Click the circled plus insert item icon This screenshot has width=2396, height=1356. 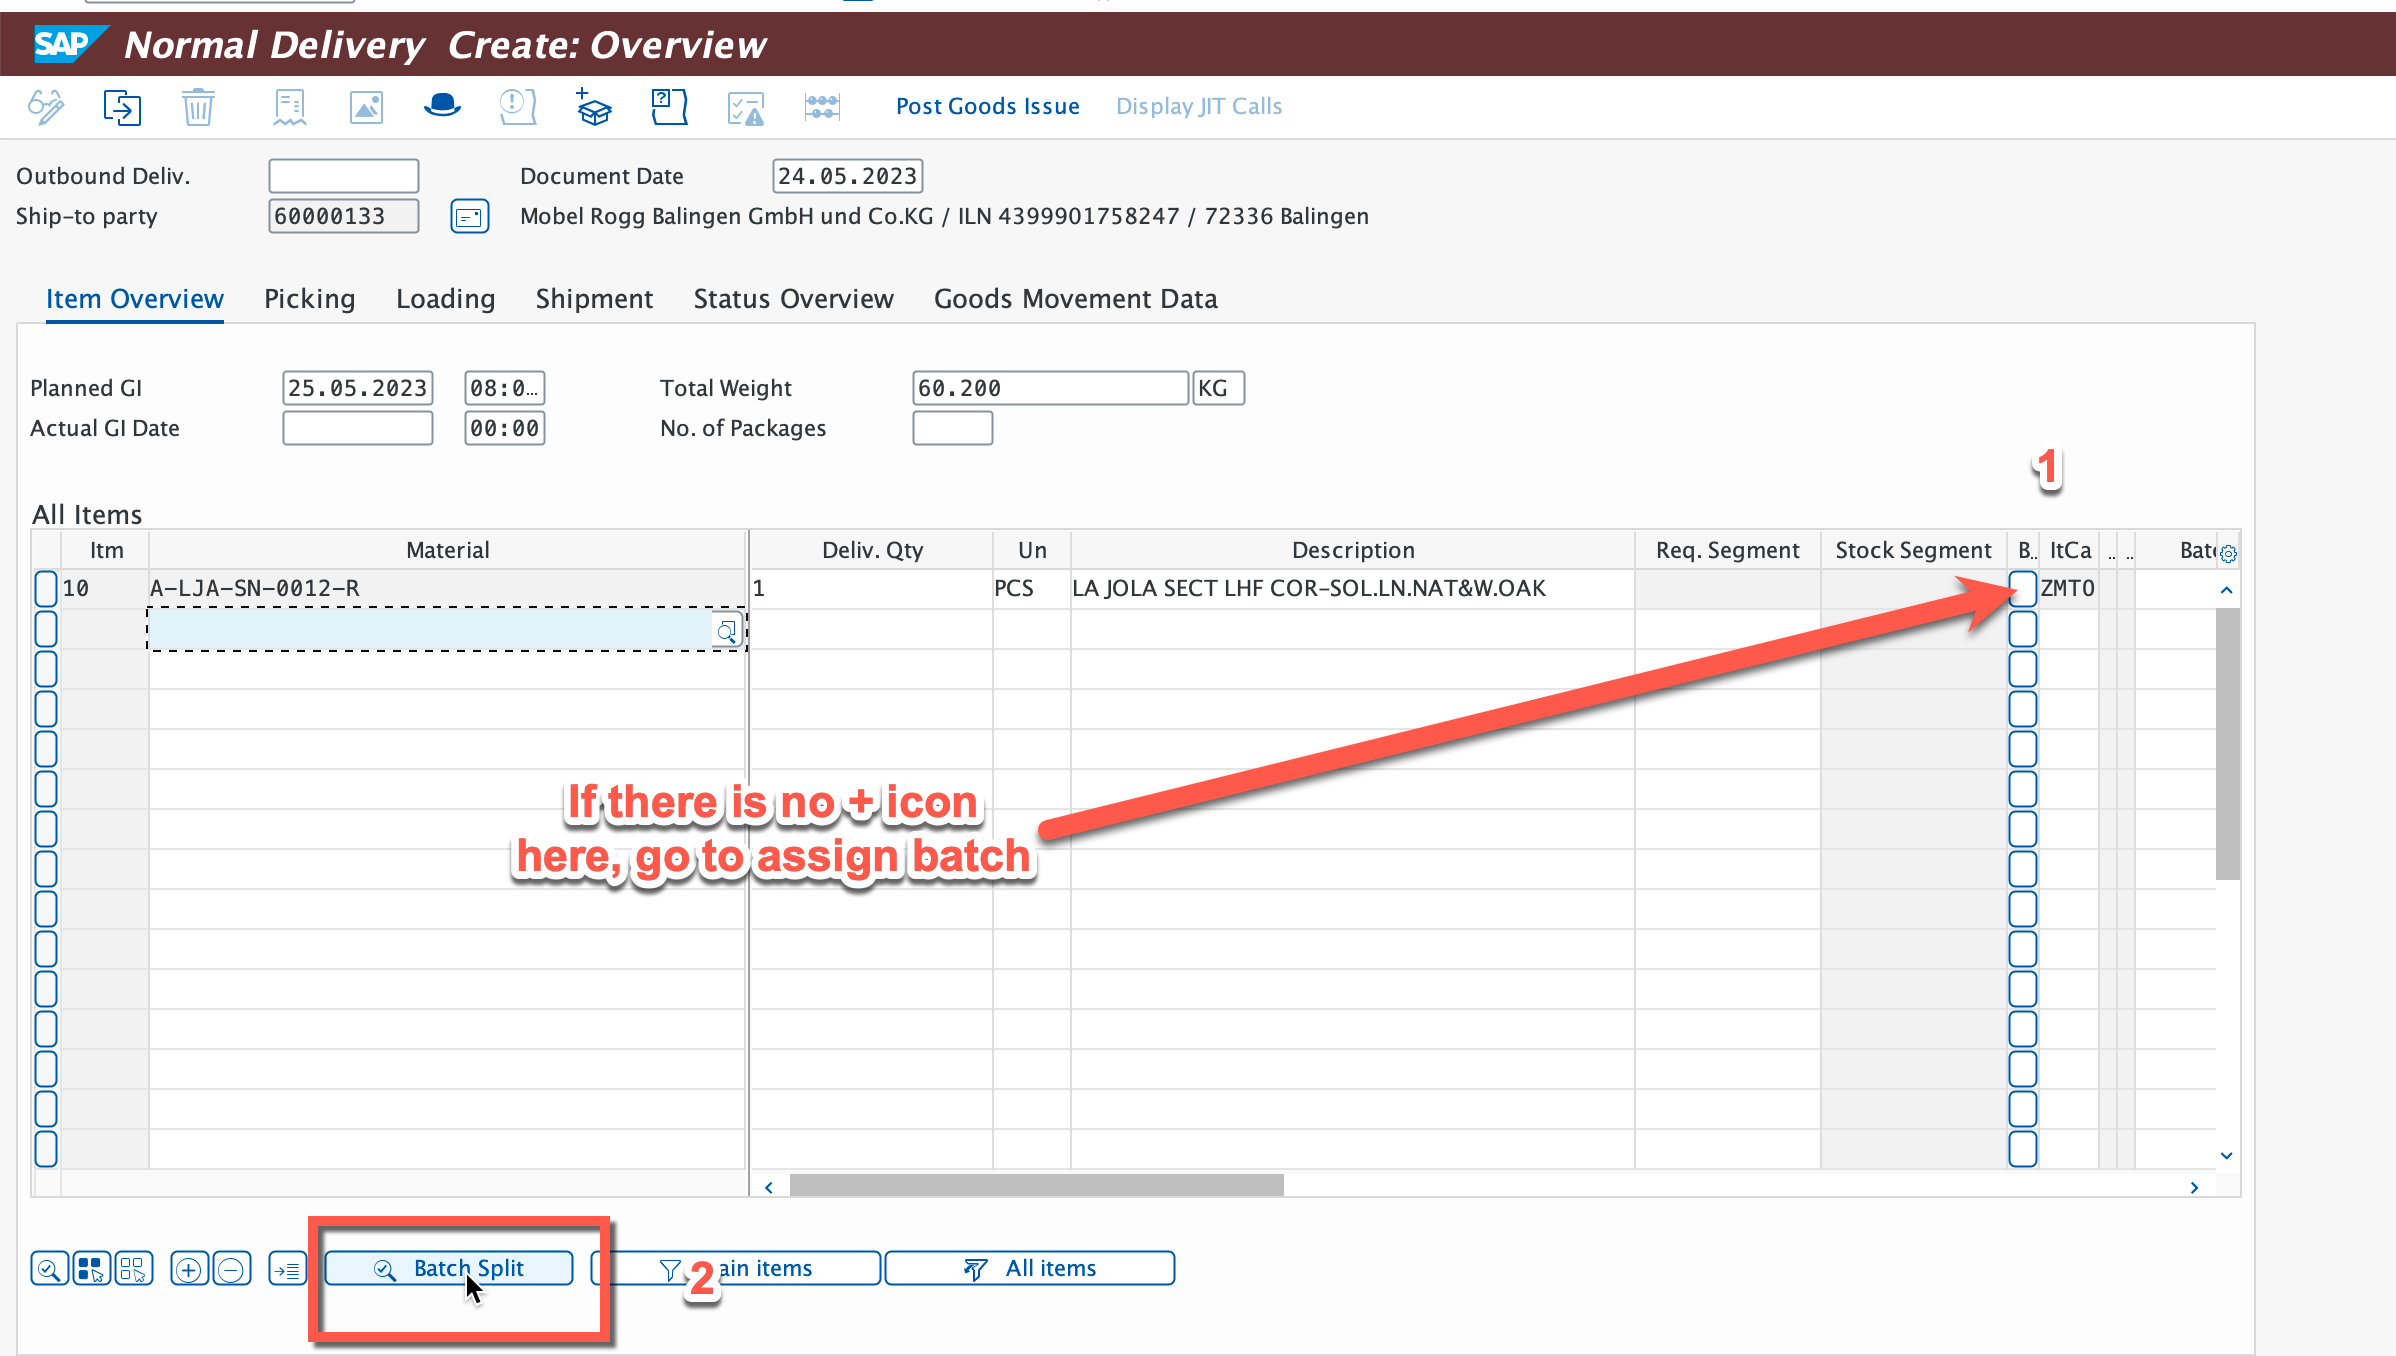tap(189, 1269)
